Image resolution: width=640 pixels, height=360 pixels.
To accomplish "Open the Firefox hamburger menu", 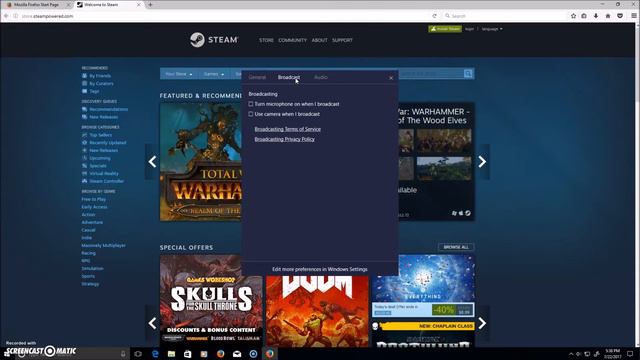I will click(x=633, y=16).
